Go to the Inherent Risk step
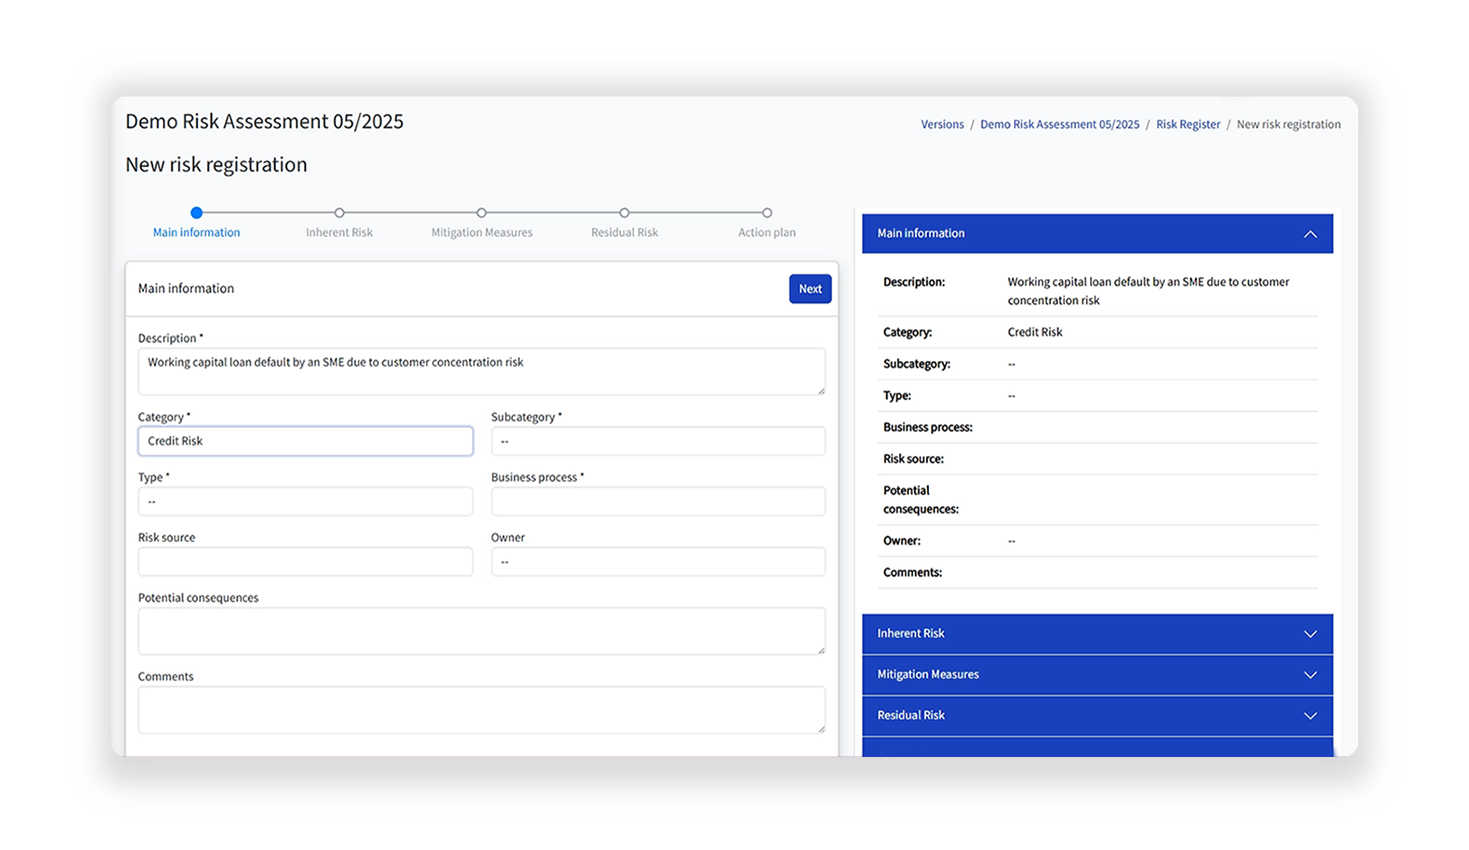Screen dimensions: 1469x850 tap(339, 213)
